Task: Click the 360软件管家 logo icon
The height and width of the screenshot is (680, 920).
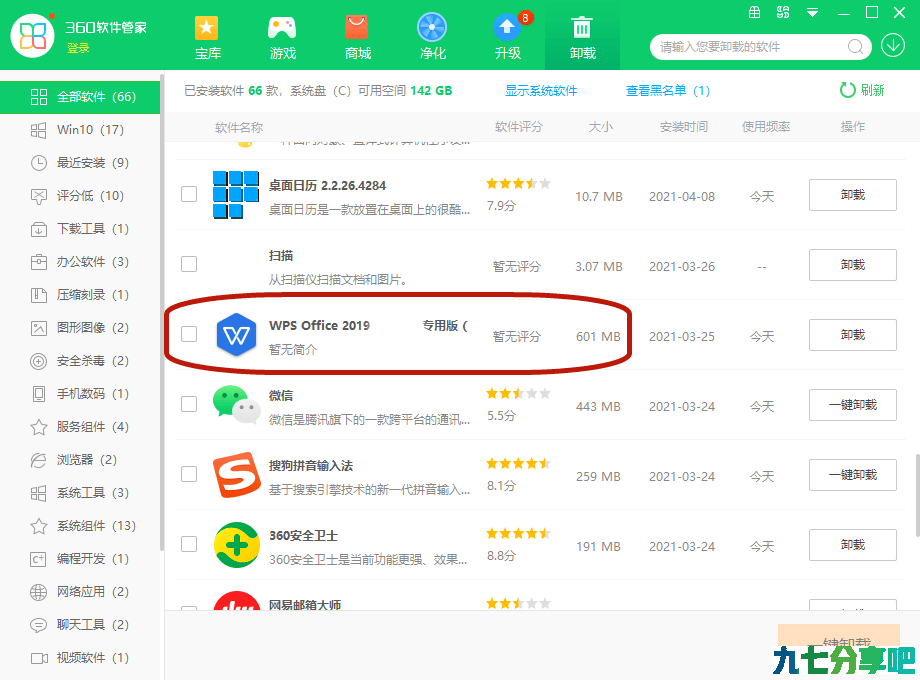Action: click(x=33, y=36)
